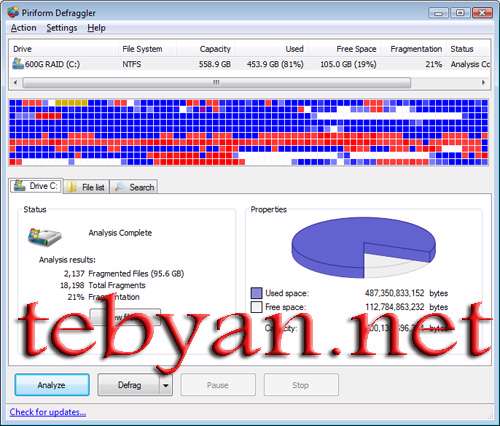
Task: Click the Drive C: tab icon
Action: [x=20, y=186]
